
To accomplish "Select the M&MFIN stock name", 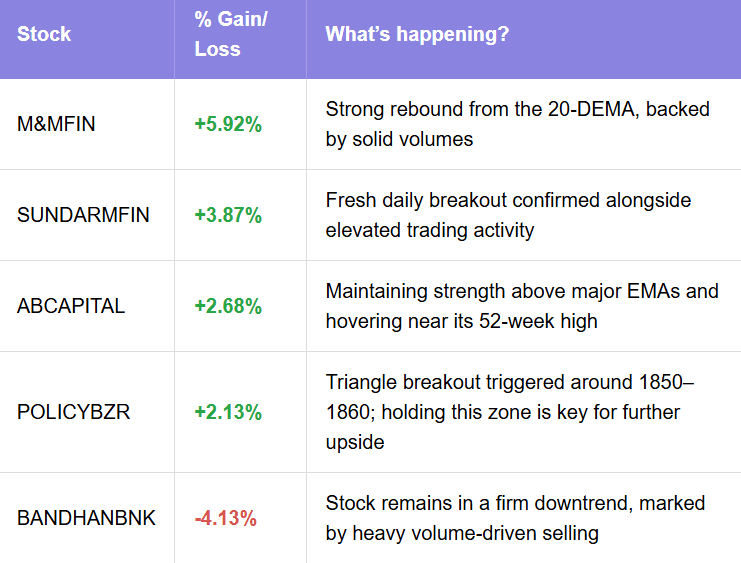I will point(56,124).
